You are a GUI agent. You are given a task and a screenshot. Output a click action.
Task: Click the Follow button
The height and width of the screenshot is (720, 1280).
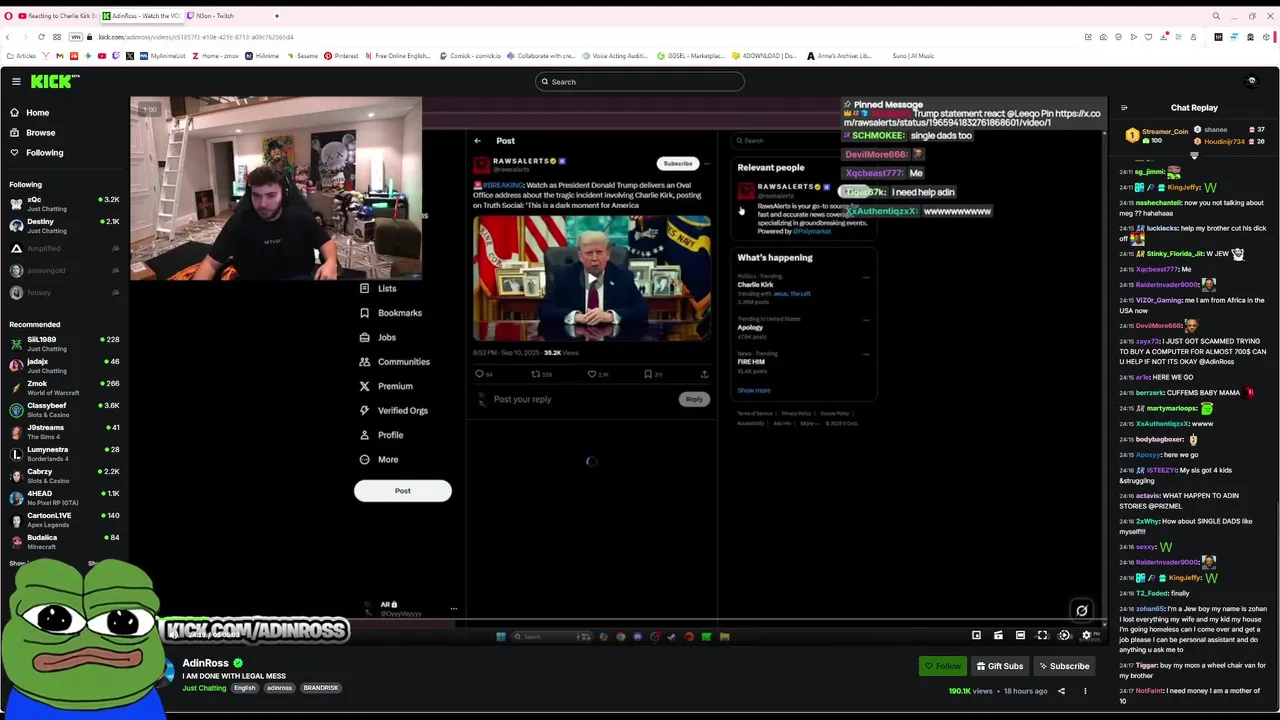coord(943,666)
